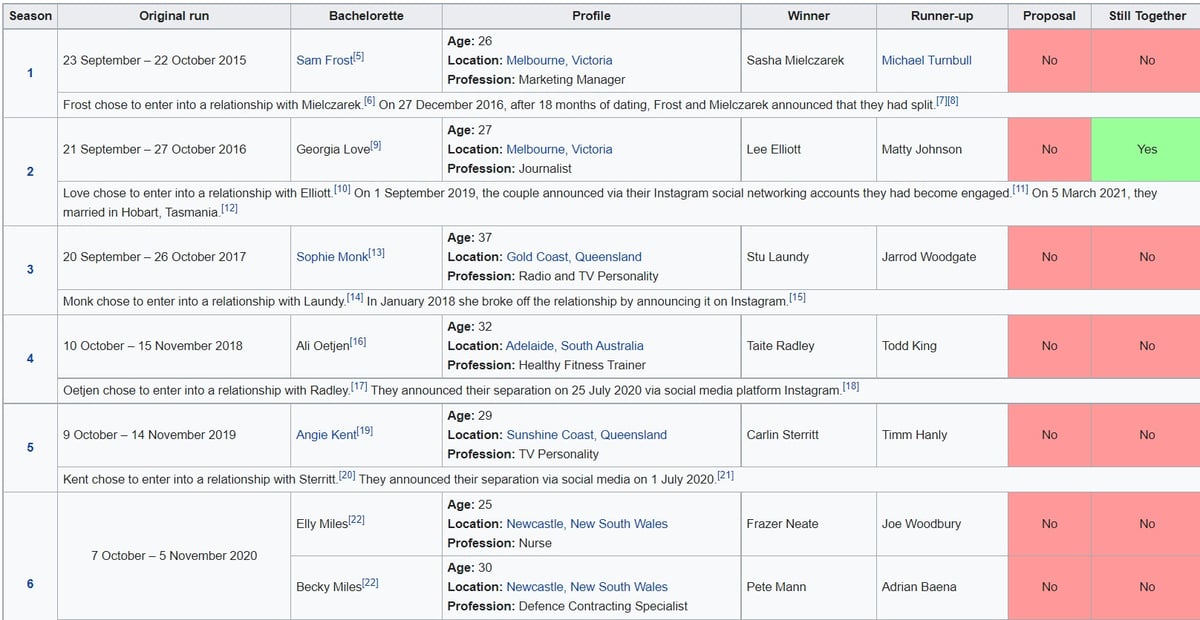
Task: Click citation [17] after Radley relationship sentence
Action: pyautogui.click(x=359, y=386)
